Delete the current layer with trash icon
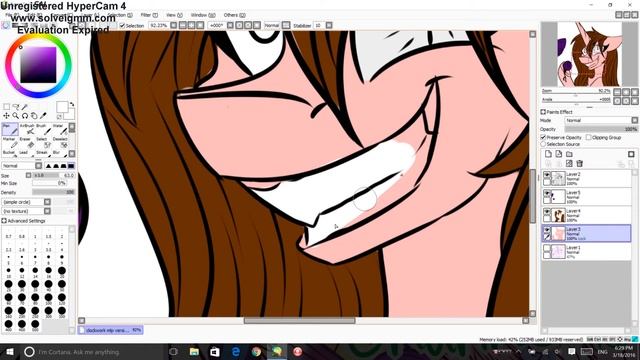The width and height of the screenshot is (640, 360). tap(580, 164)
